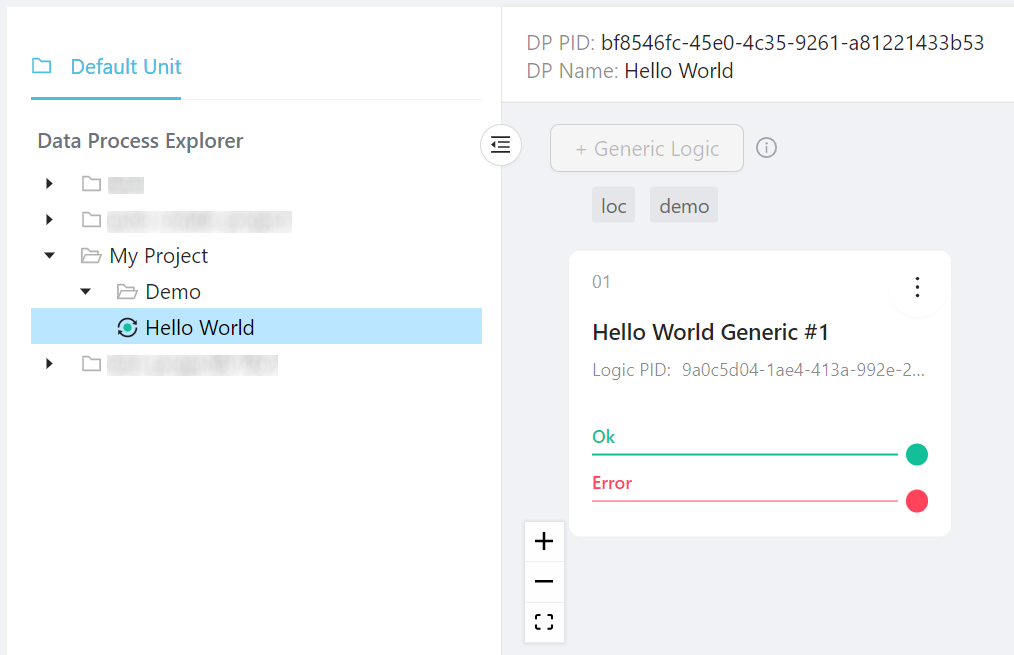The image size is (1014, 655).
Task: Open the three-dot menu on logic card
Action: (917, 288)
